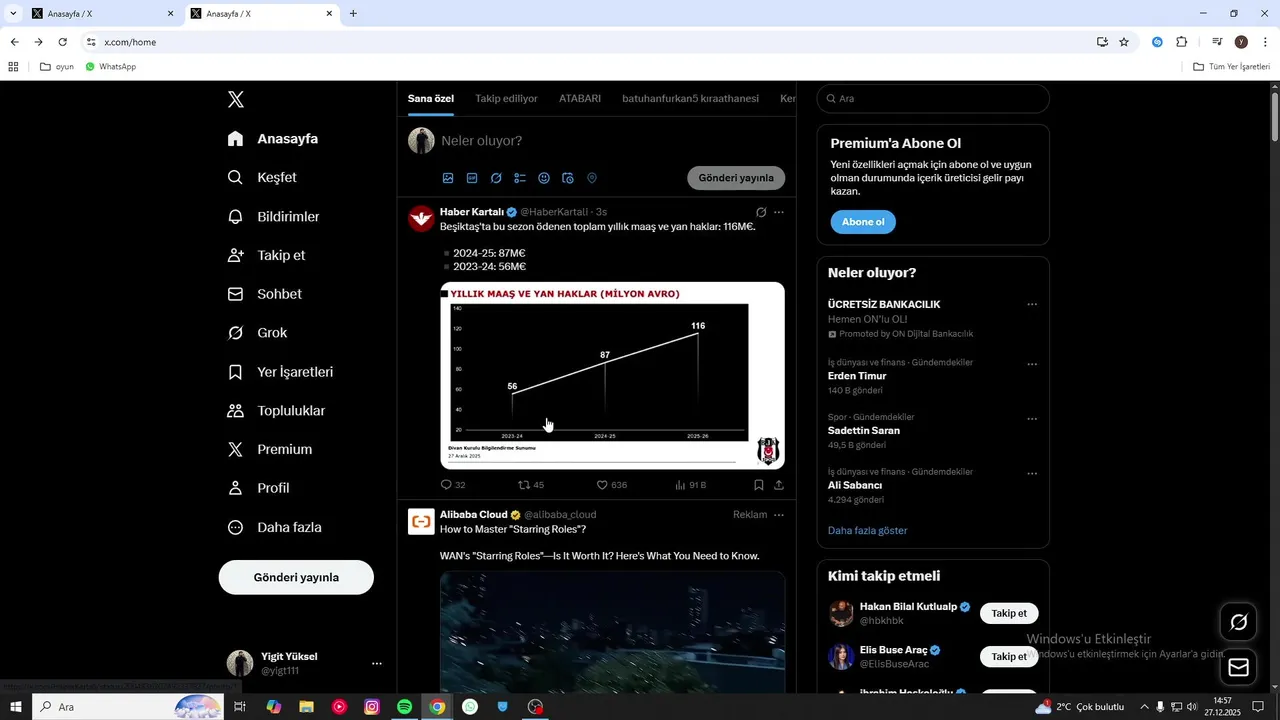
Task: View the Haber Kartalı post analytics
Action: pos(691,485)
